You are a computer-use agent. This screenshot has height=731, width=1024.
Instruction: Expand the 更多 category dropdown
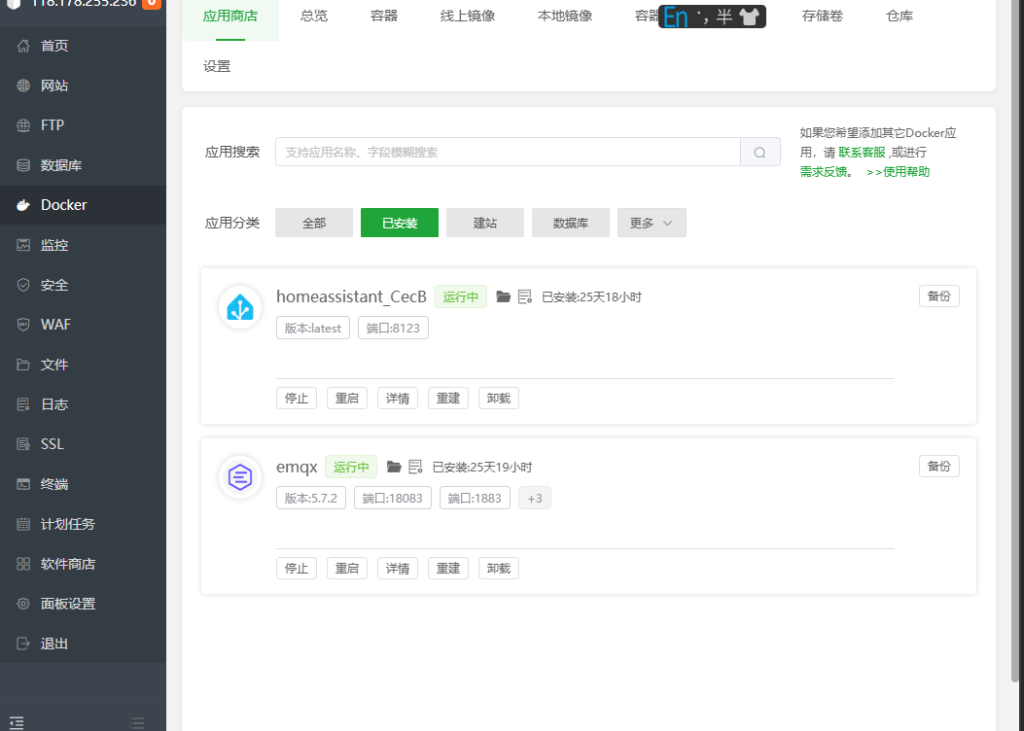point(652,223)
